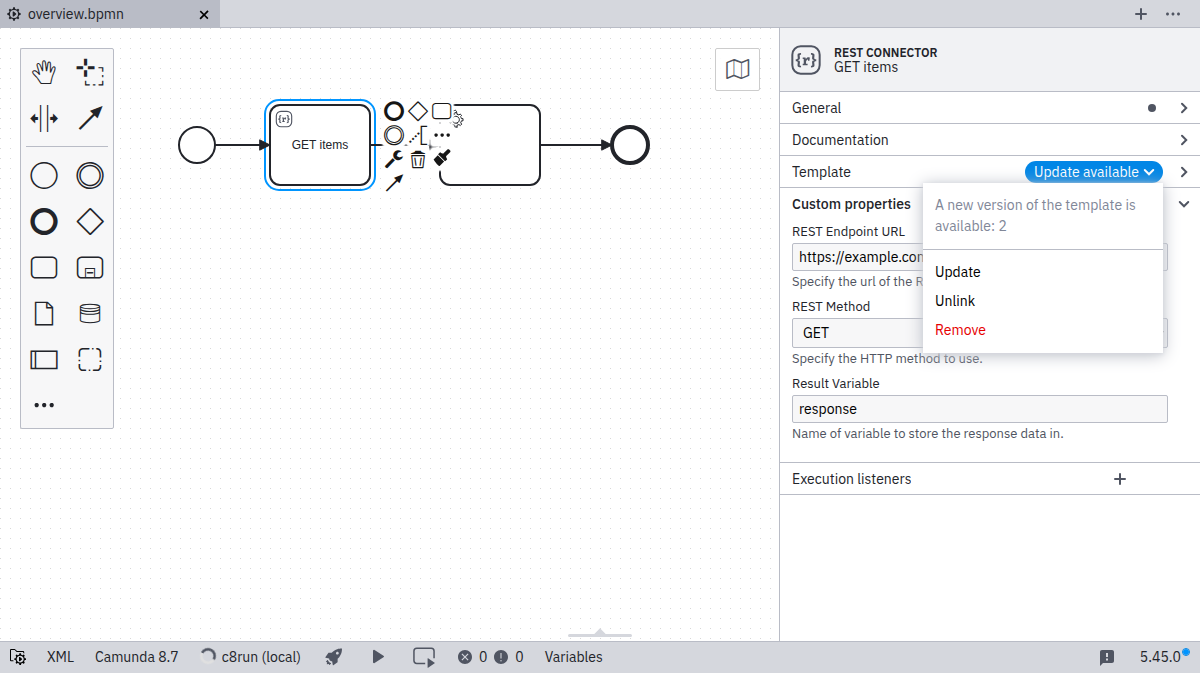Add an execution listener with plus
The width and height of the screenshot is (1200, 673).
pyautogui.click(x=1120, y=479)
